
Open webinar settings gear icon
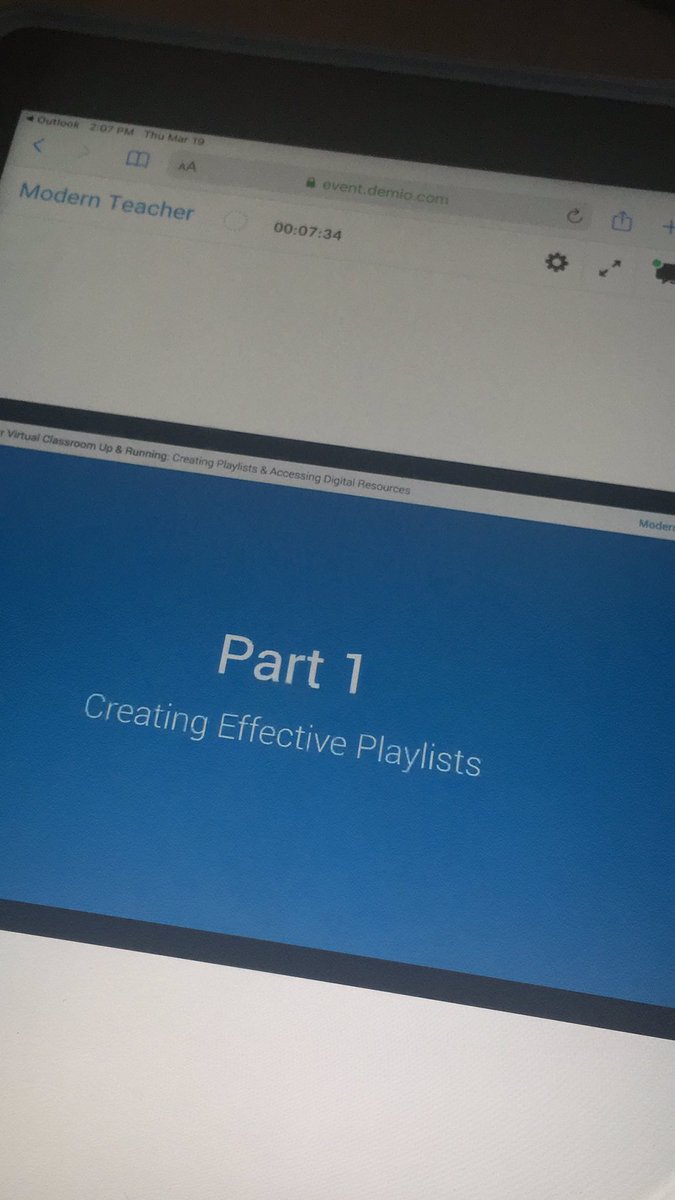click(556, 262)
